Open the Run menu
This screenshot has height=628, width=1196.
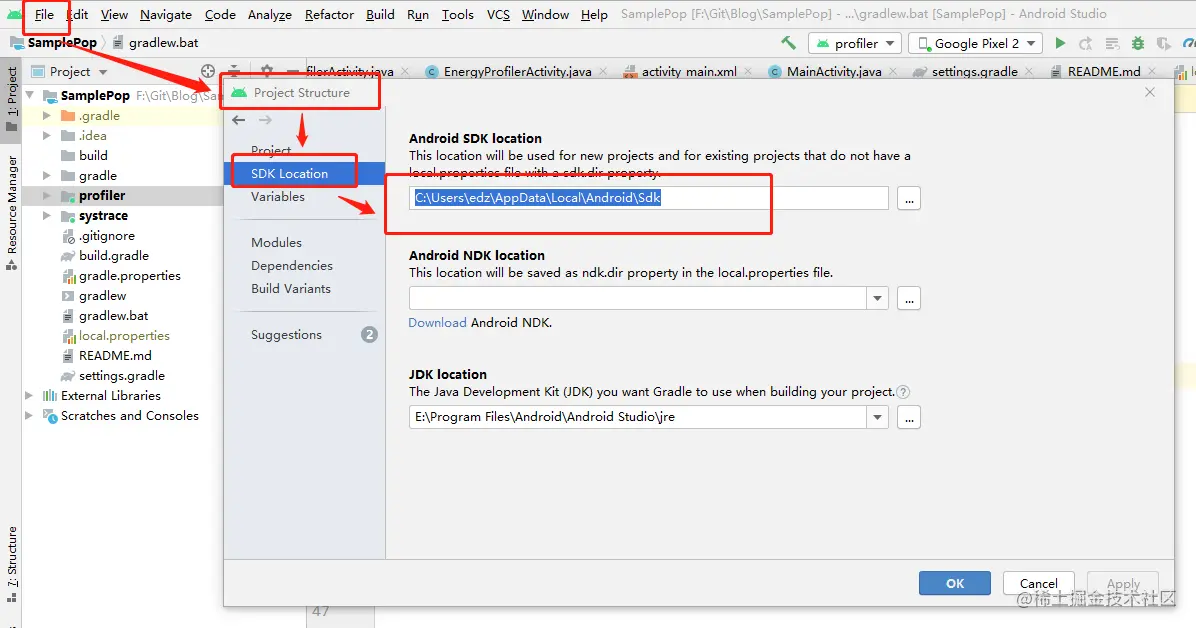point(418,14)
